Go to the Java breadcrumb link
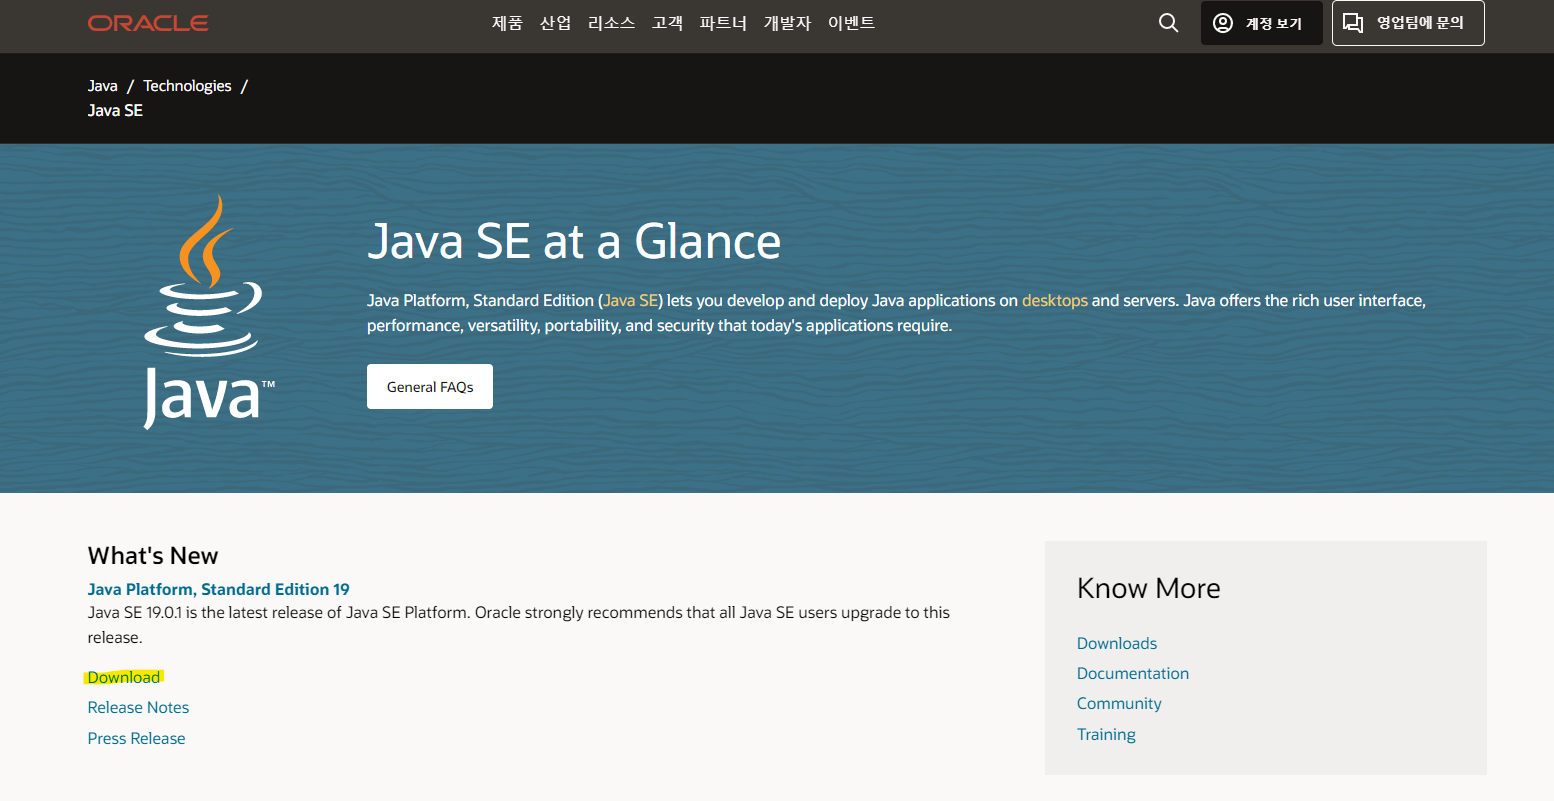1554x801 pixels. coord(103,86)
